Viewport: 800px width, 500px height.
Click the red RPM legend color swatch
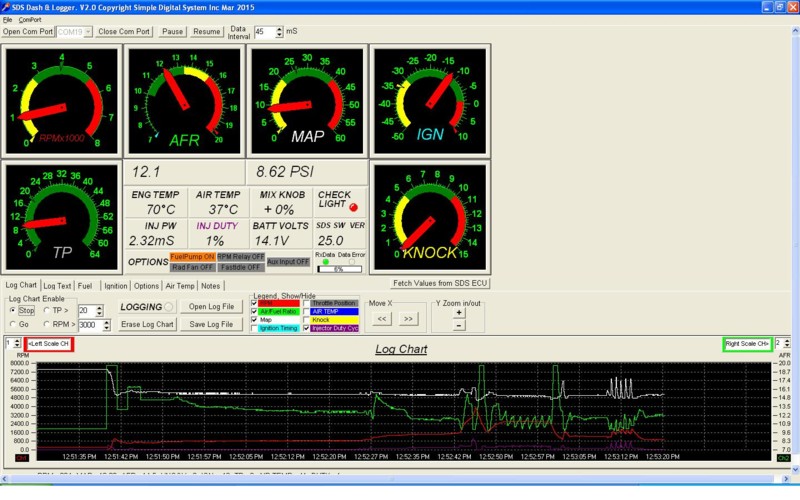pos(278,303)
